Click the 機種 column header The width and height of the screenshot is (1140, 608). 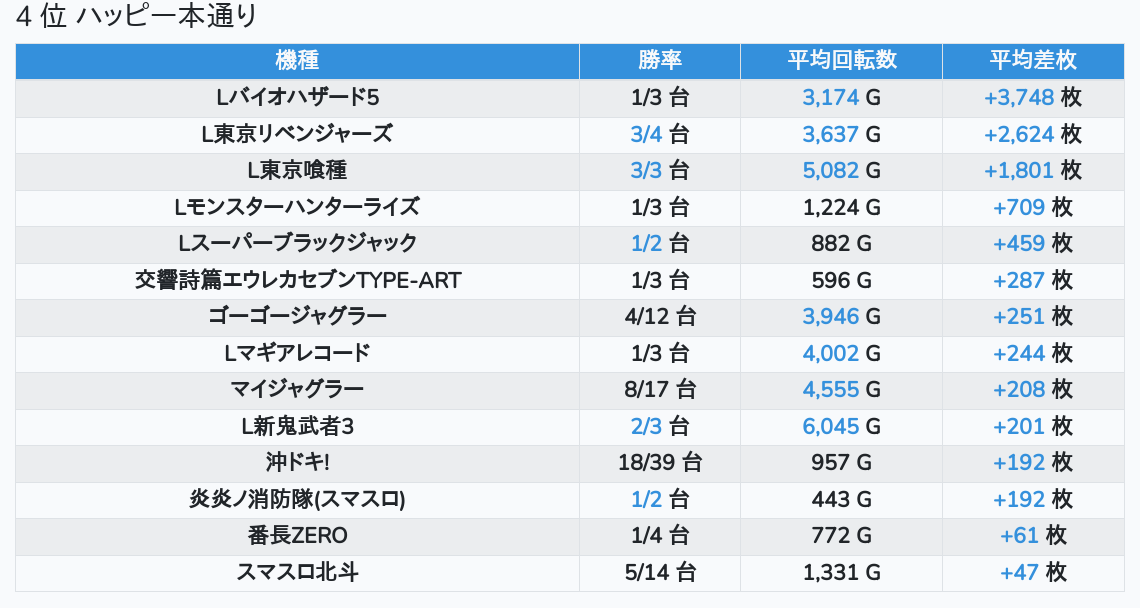click(297, 60)
